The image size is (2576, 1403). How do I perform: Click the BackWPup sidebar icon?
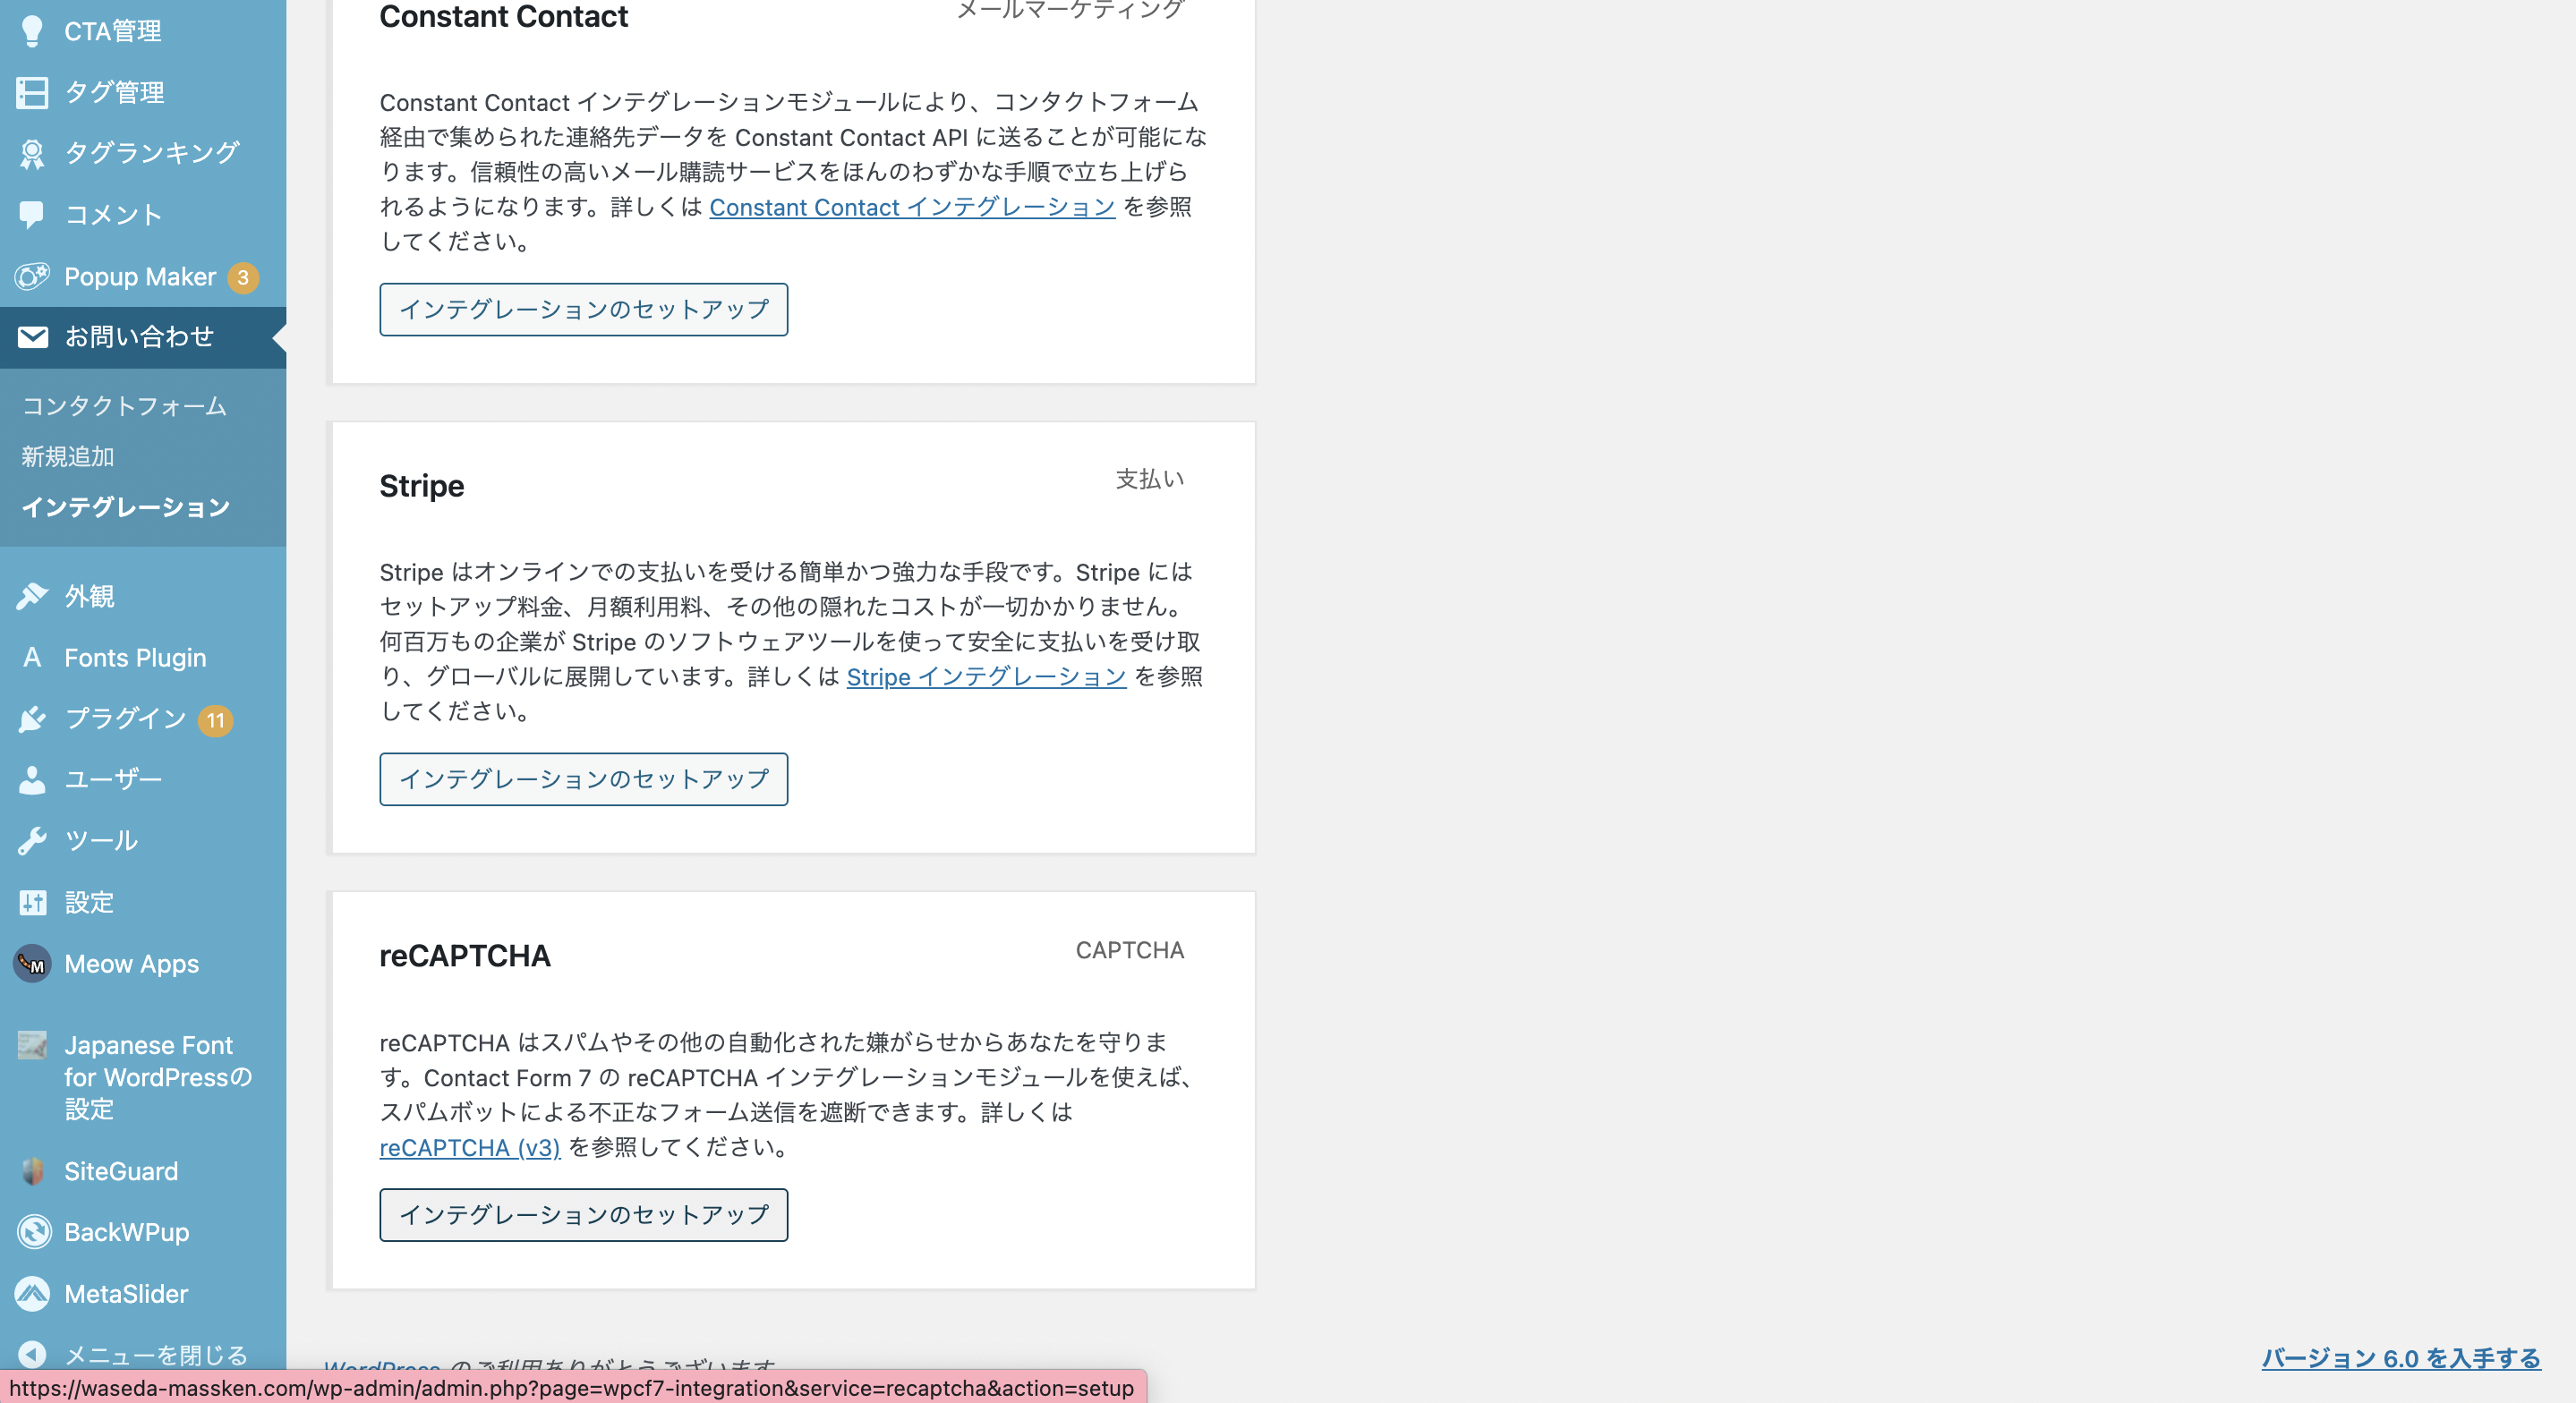(x=32, y=1232)
